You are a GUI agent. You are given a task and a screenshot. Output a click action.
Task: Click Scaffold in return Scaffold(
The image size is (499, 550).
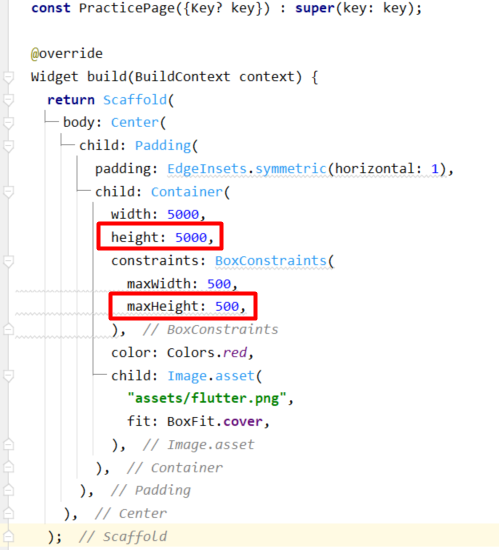click(135, 100)
